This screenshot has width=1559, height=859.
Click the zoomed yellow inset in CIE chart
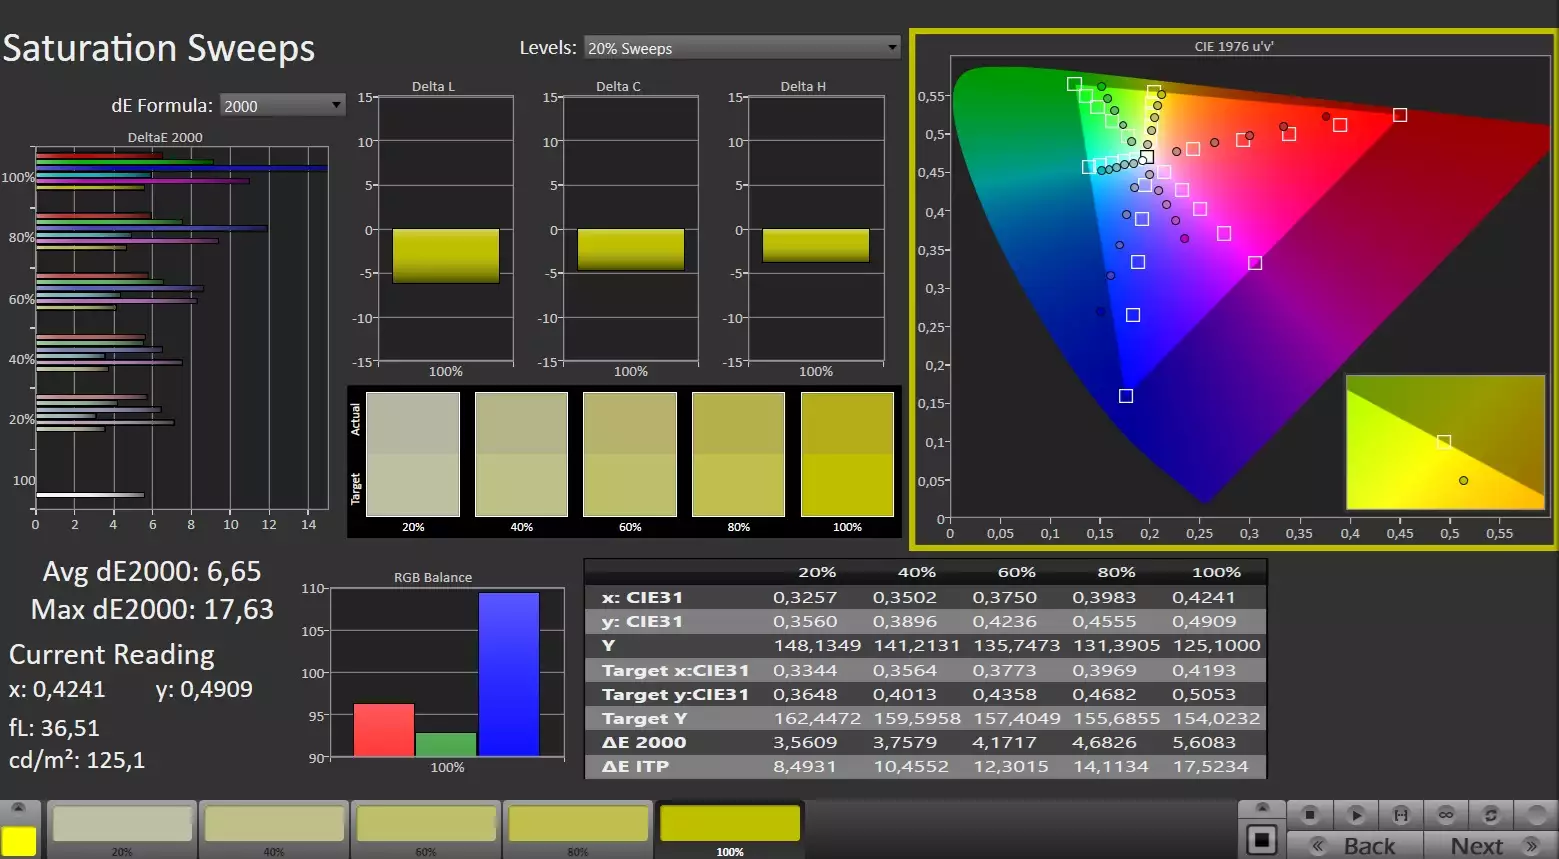point(1444,441)
